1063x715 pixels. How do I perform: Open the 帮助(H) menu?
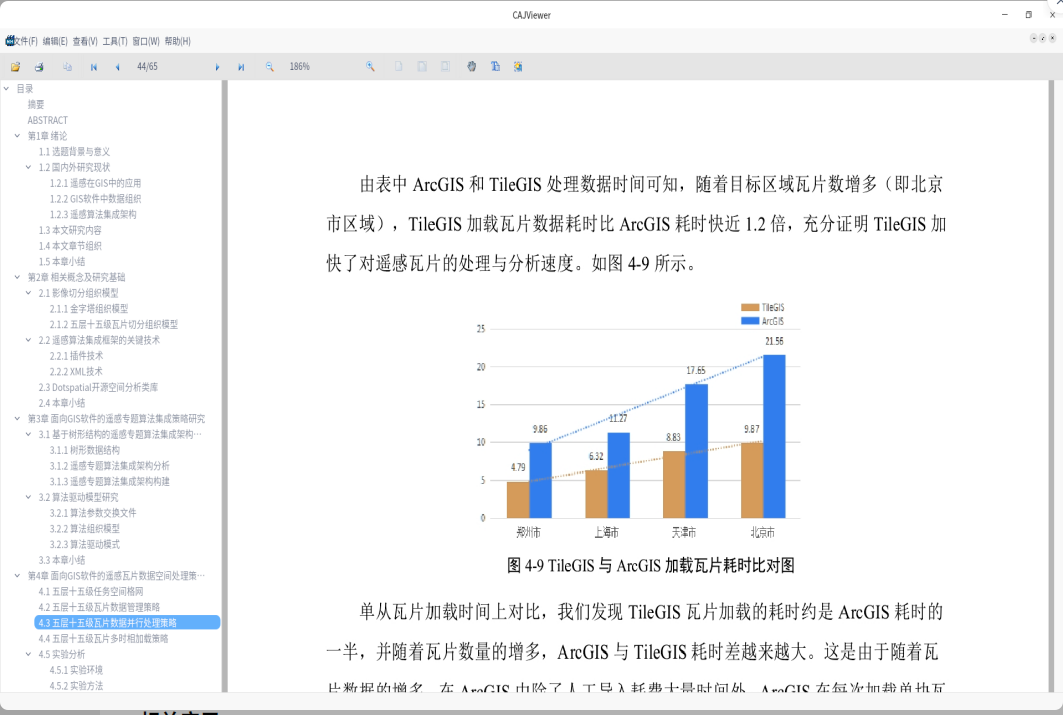point(177,41)
